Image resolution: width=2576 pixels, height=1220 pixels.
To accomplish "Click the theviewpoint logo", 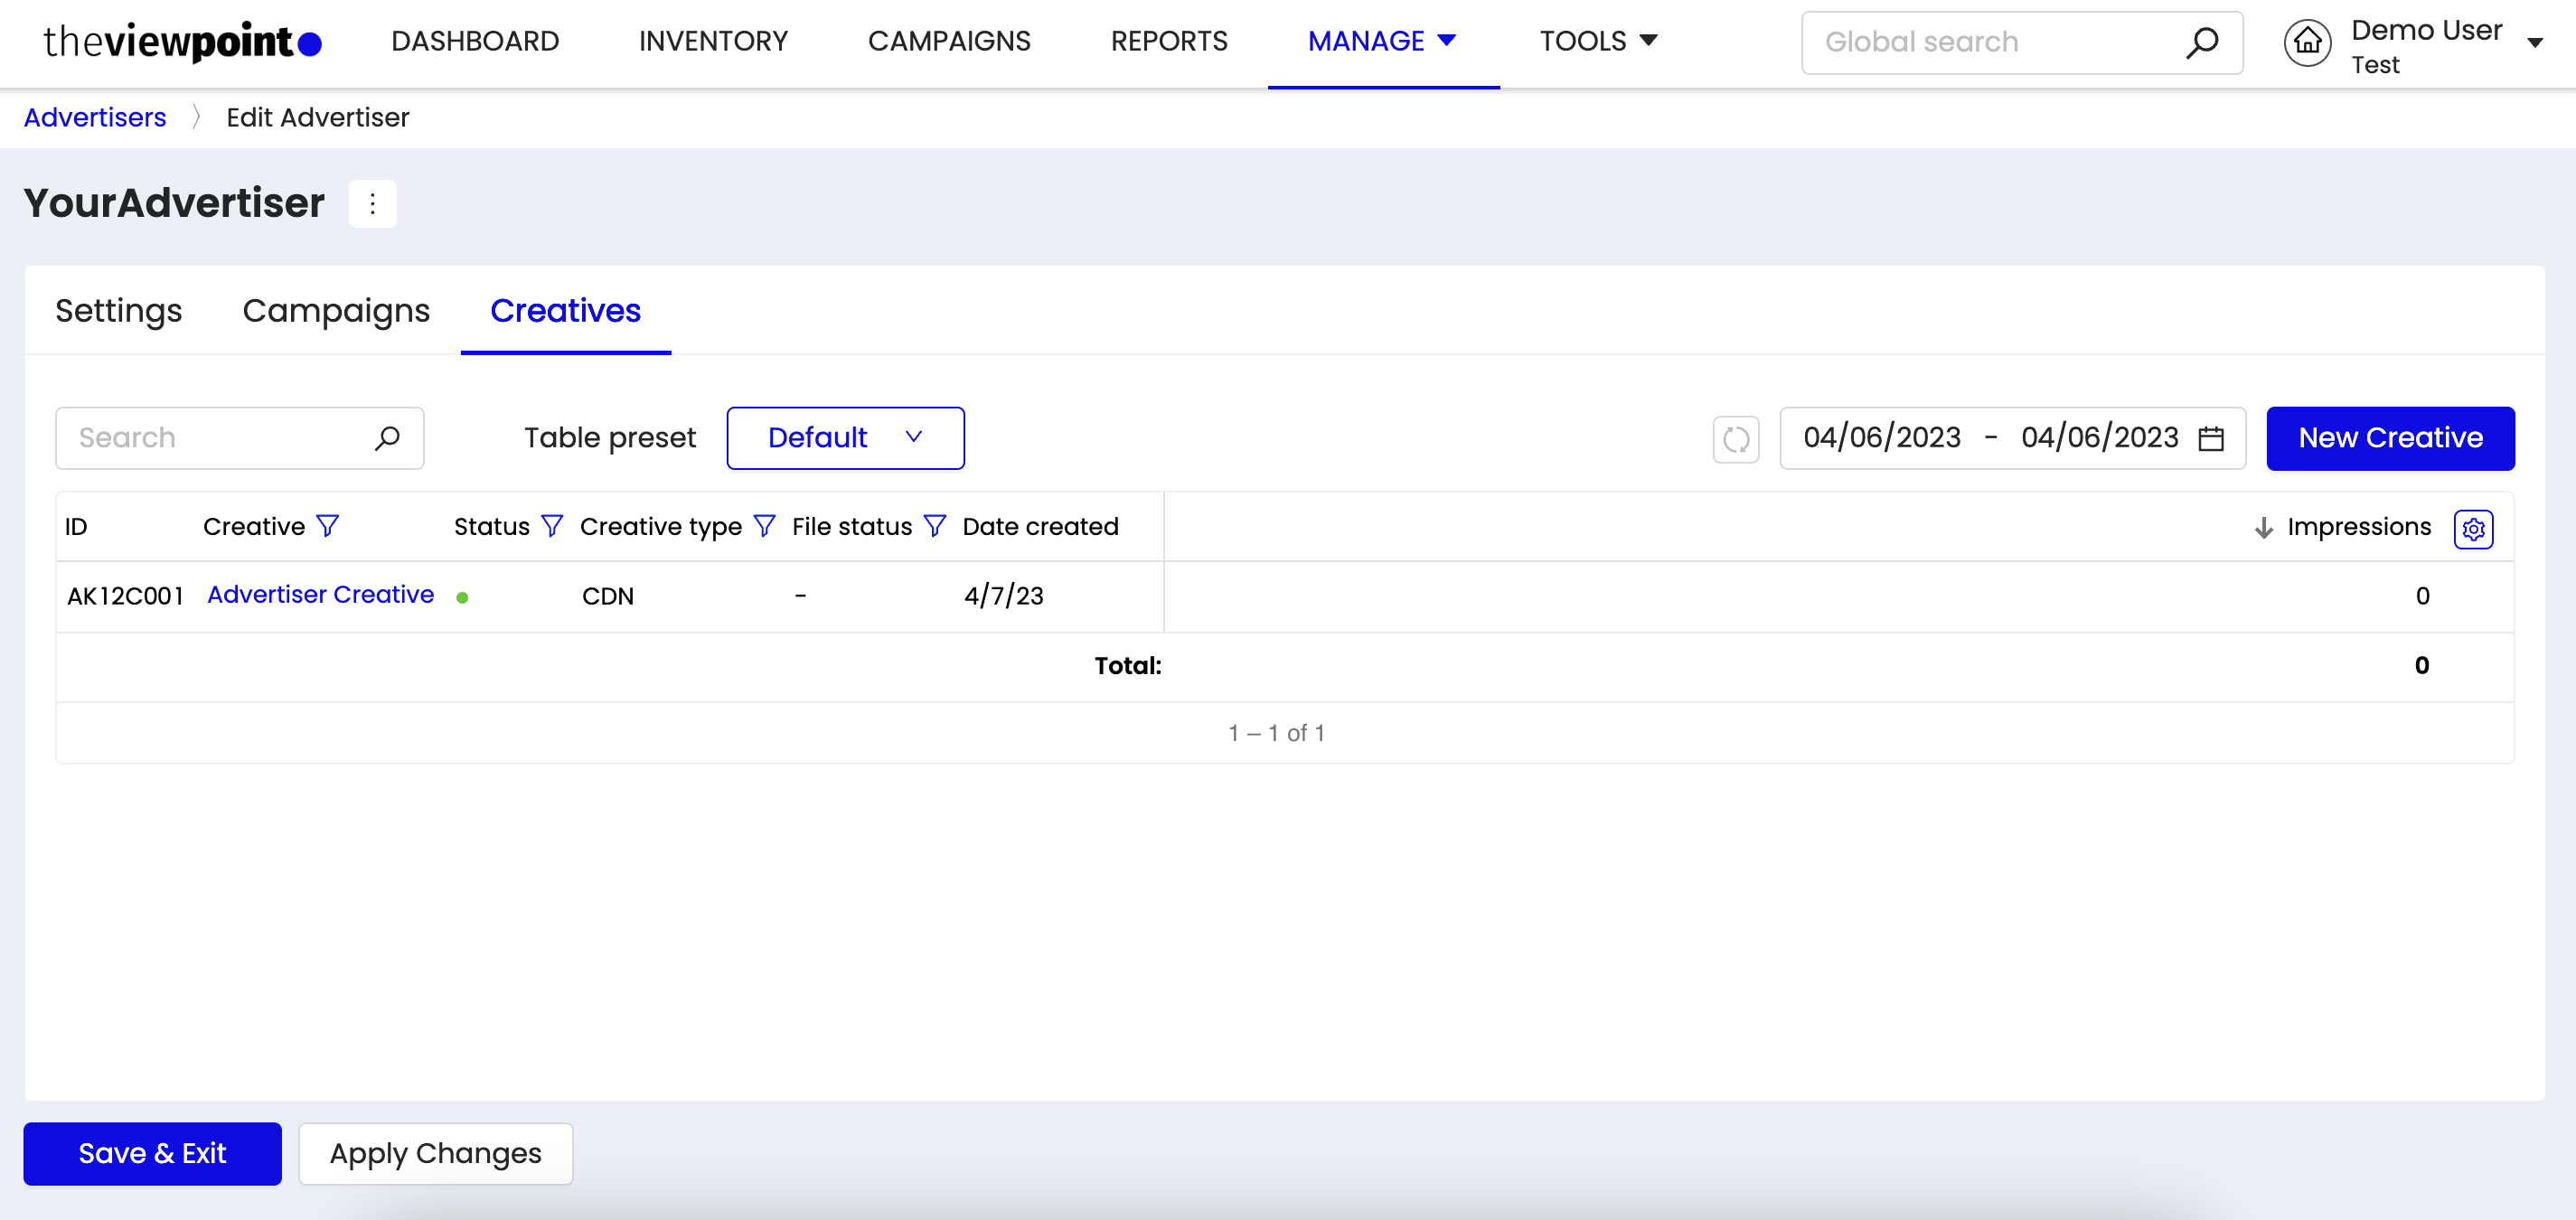I will tap(182, 42).
